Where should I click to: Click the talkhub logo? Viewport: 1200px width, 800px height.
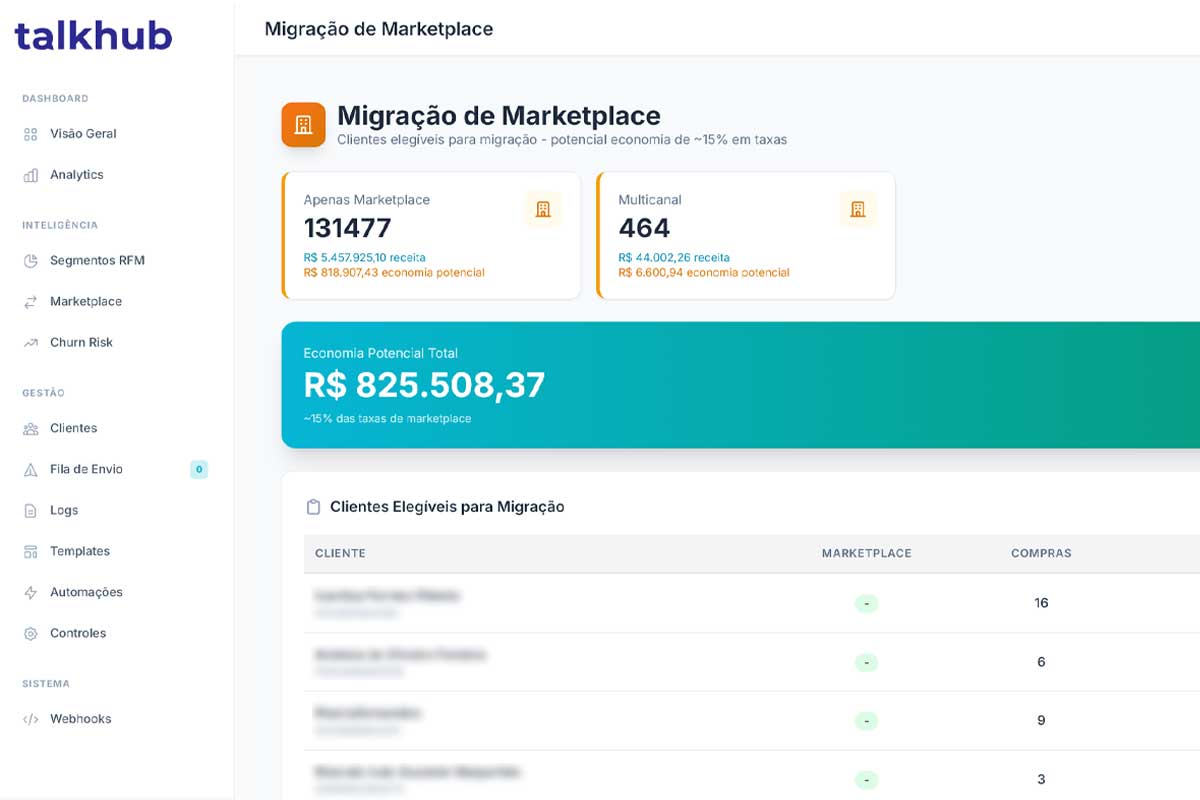[93, 36]
